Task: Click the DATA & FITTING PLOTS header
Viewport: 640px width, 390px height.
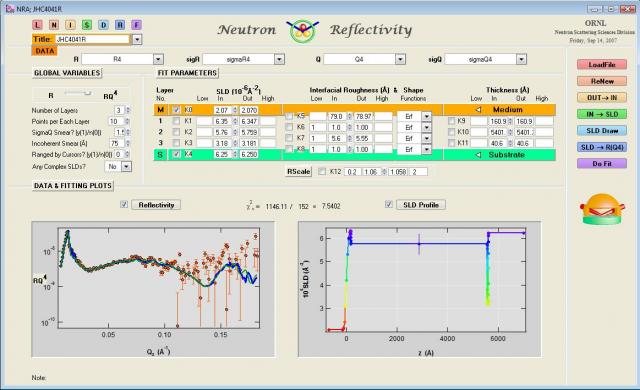Action: pos(73,186)
